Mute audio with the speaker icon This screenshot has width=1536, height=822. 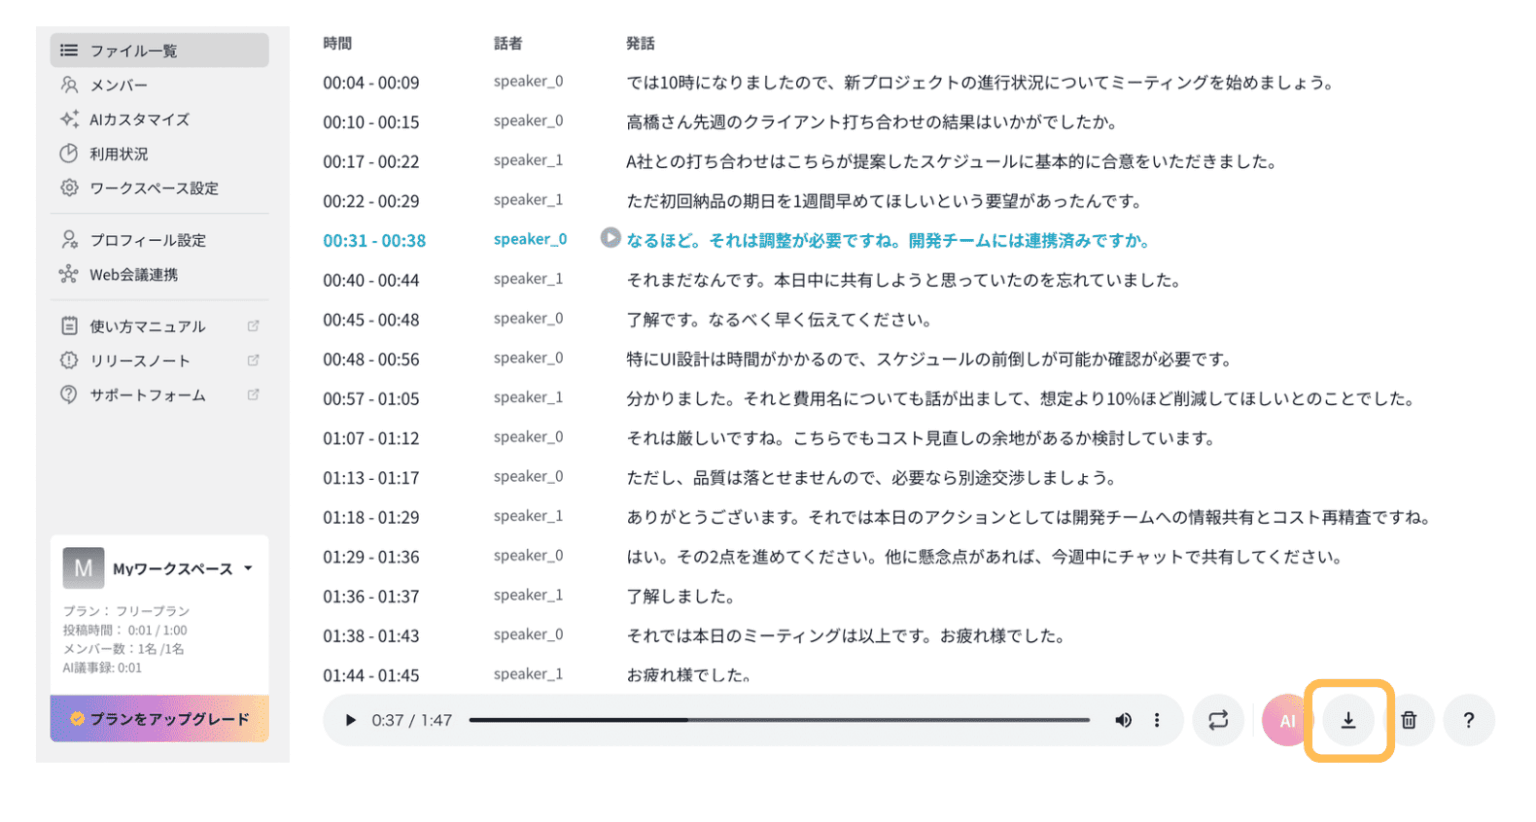(x=1123, y=720)
